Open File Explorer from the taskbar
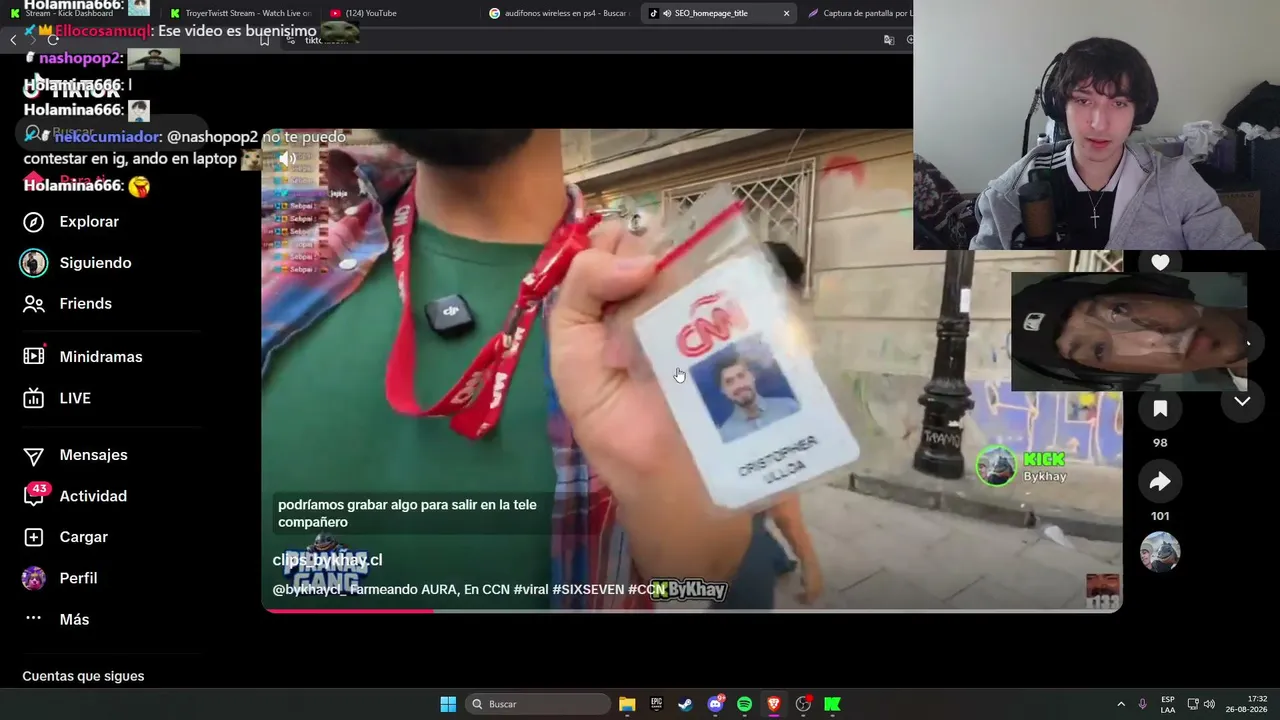 (627, 704)
